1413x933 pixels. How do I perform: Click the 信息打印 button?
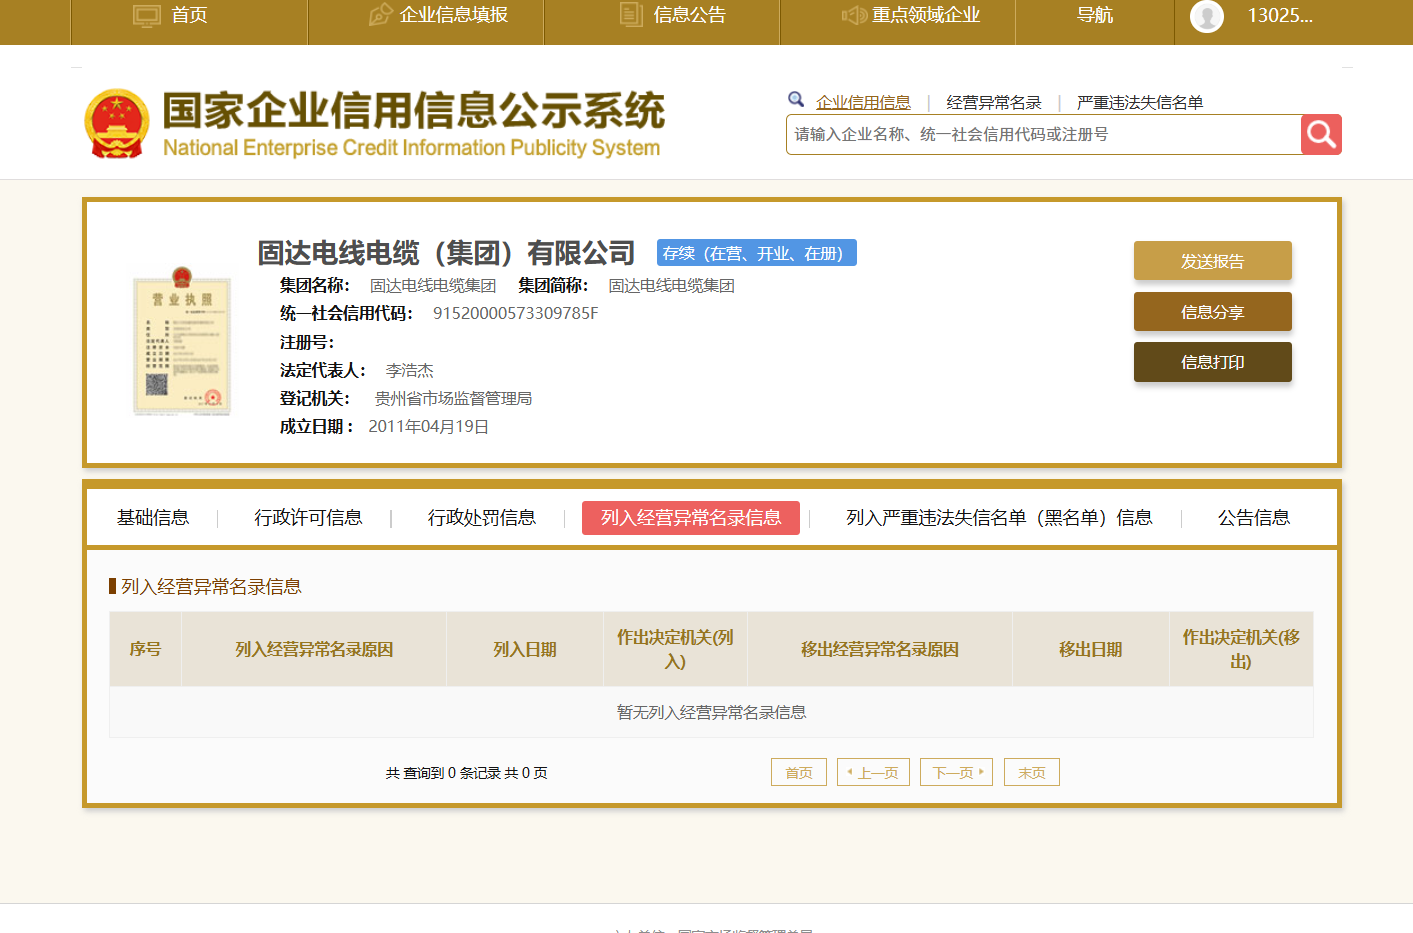coord(1213,362)
